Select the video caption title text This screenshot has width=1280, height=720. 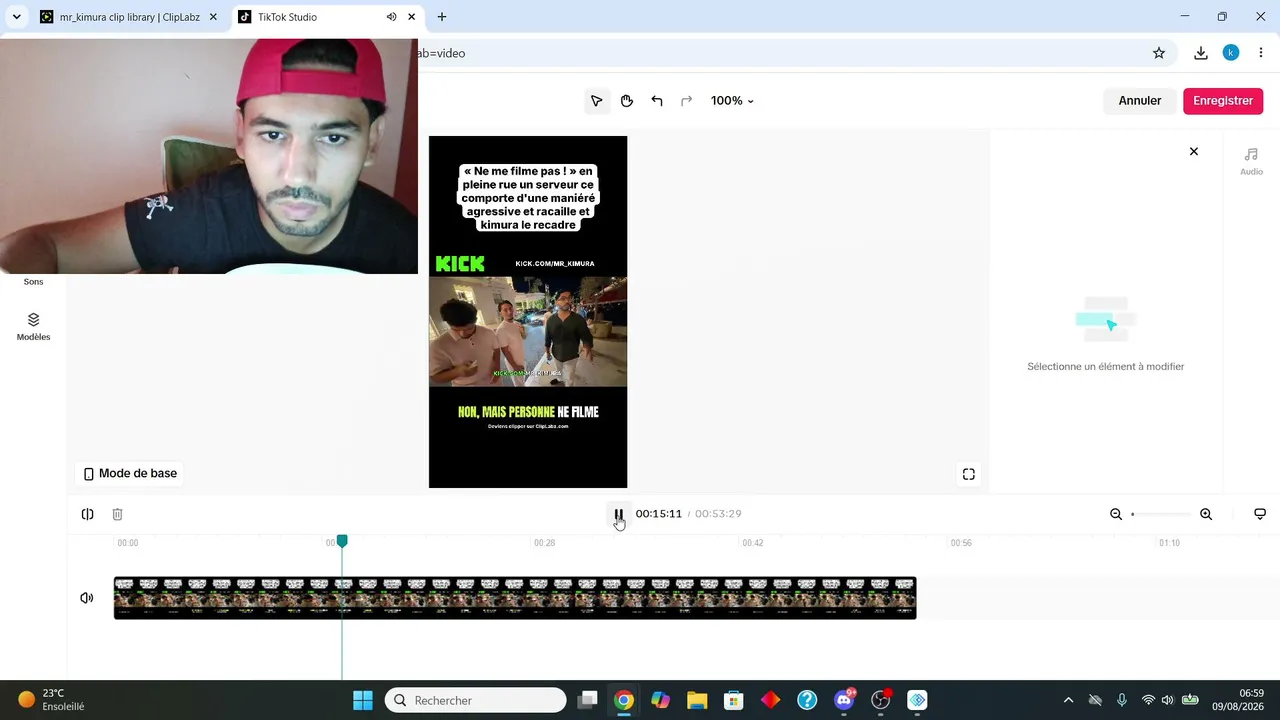[528, 198]
